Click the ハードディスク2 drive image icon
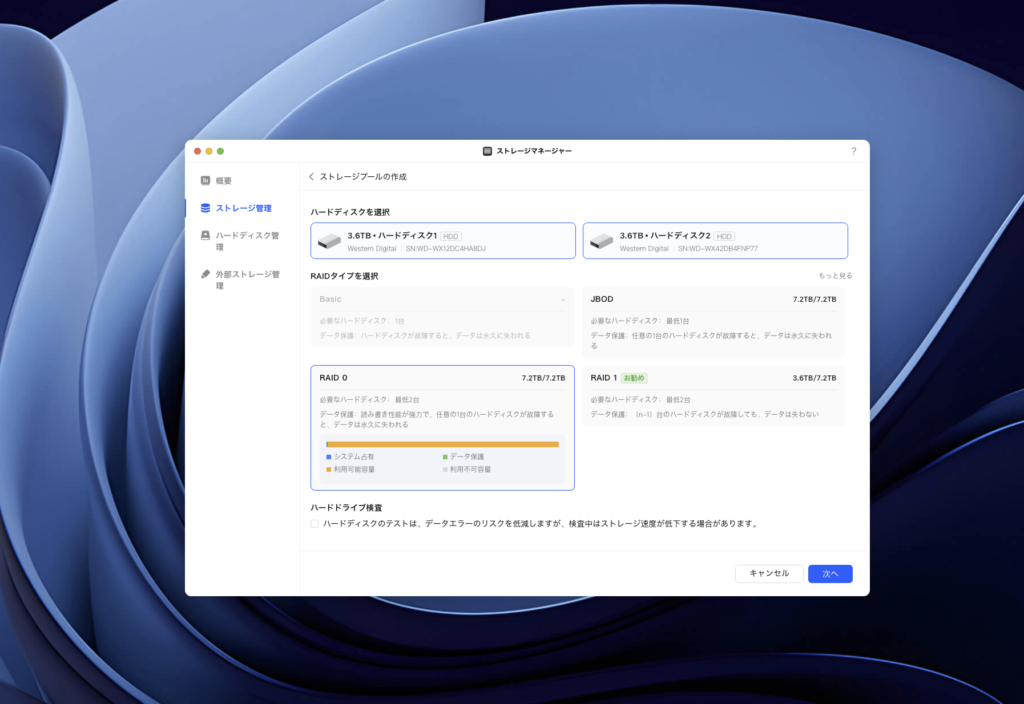The height and width of the screenshot is (704, 1024). coord(601,241)
